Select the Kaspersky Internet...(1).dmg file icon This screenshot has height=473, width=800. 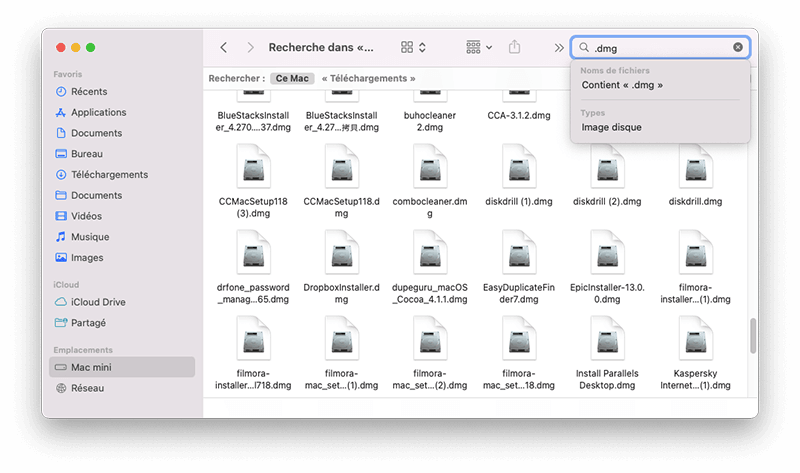tap(695, 338)
